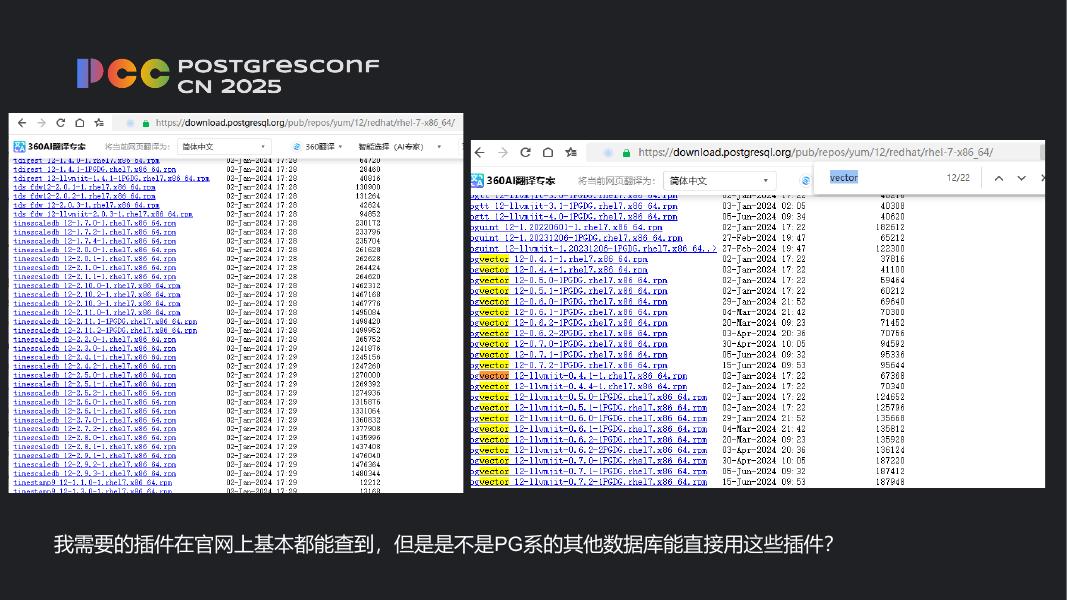Open pgvector_12-llvmjit-0.6.2-2PGDG rpm link
Viewport: 1067px width, 600px height.
click(x=589, y=450)
